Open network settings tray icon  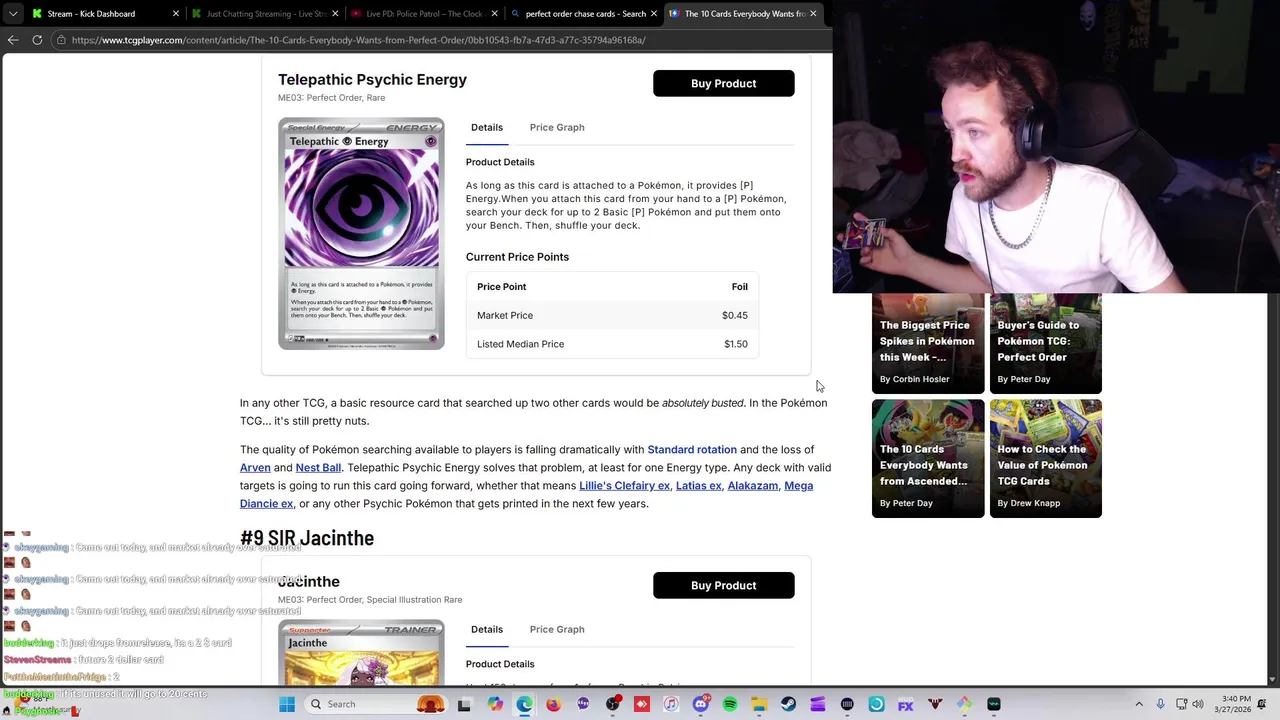(x=1182, y=704)
